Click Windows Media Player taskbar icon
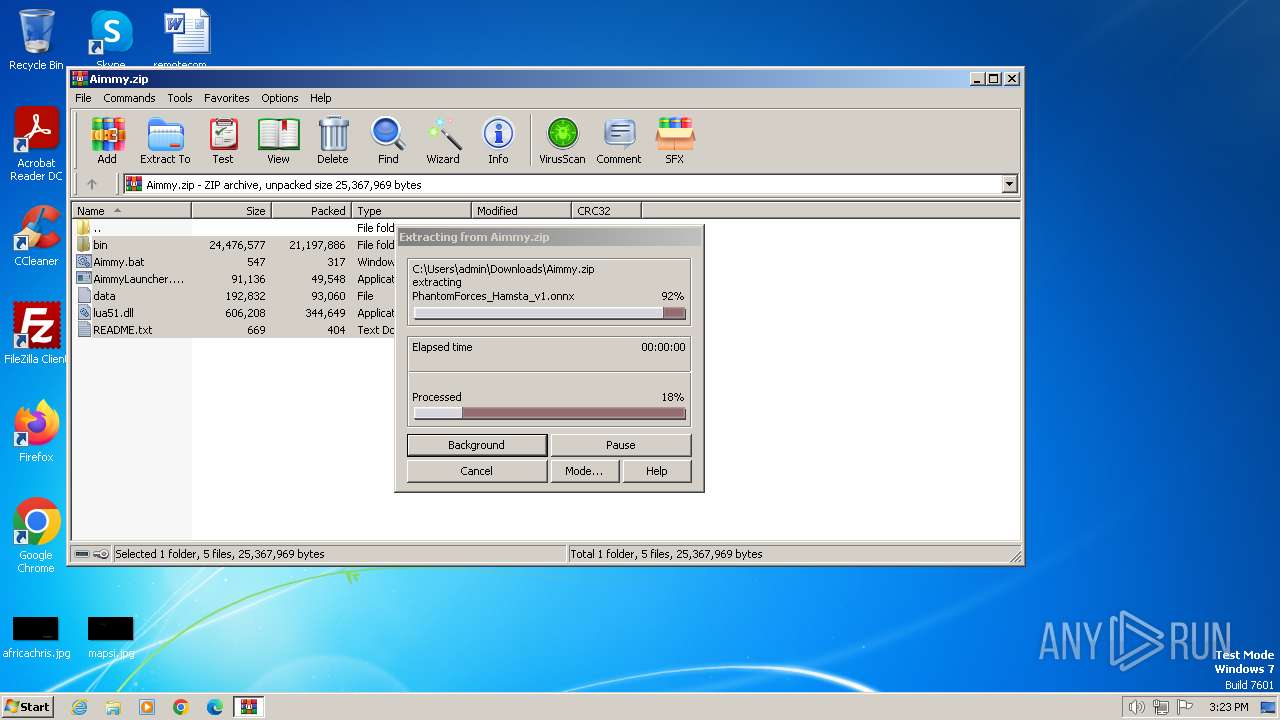This screenshot has height=720, width=1280. click(147, 707)
